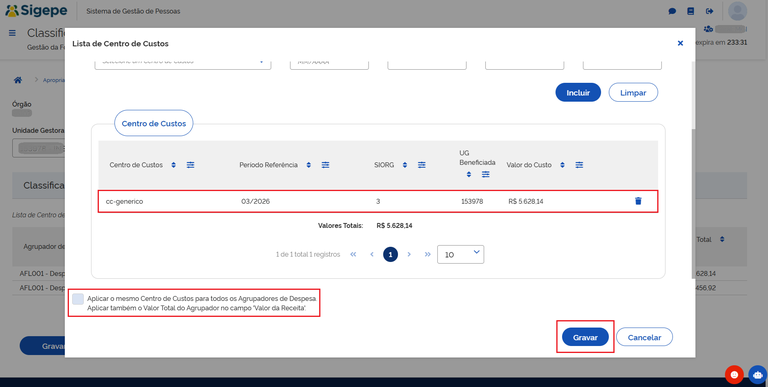Sort by SIORG column
This screenshot has height=387, width=768.
coord(405,165)
